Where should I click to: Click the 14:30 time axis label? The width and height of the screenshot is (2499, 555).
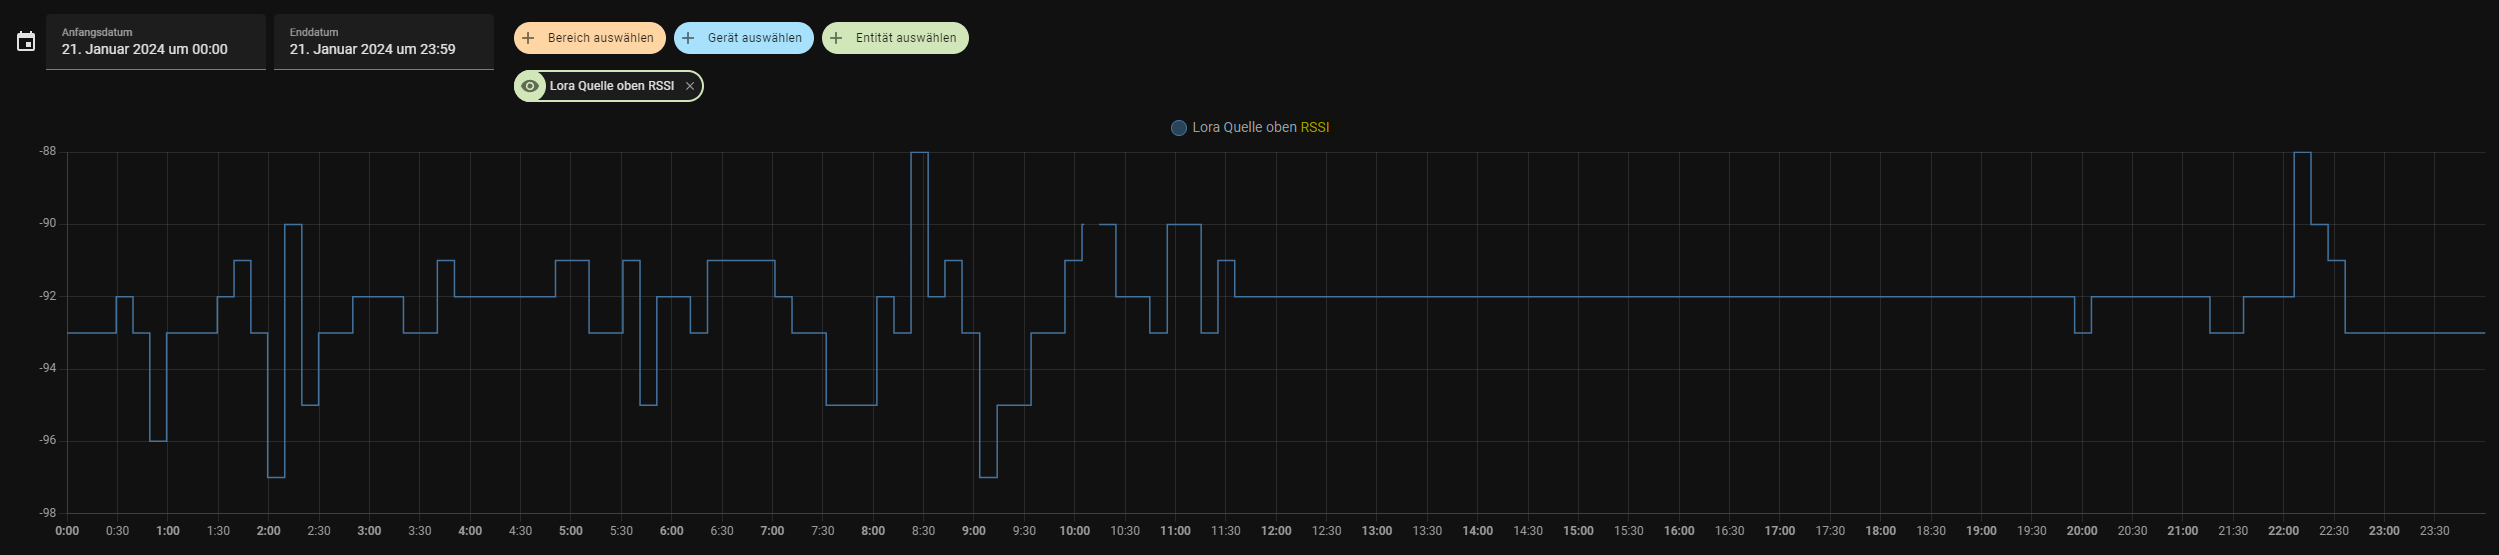[1528, 531]
